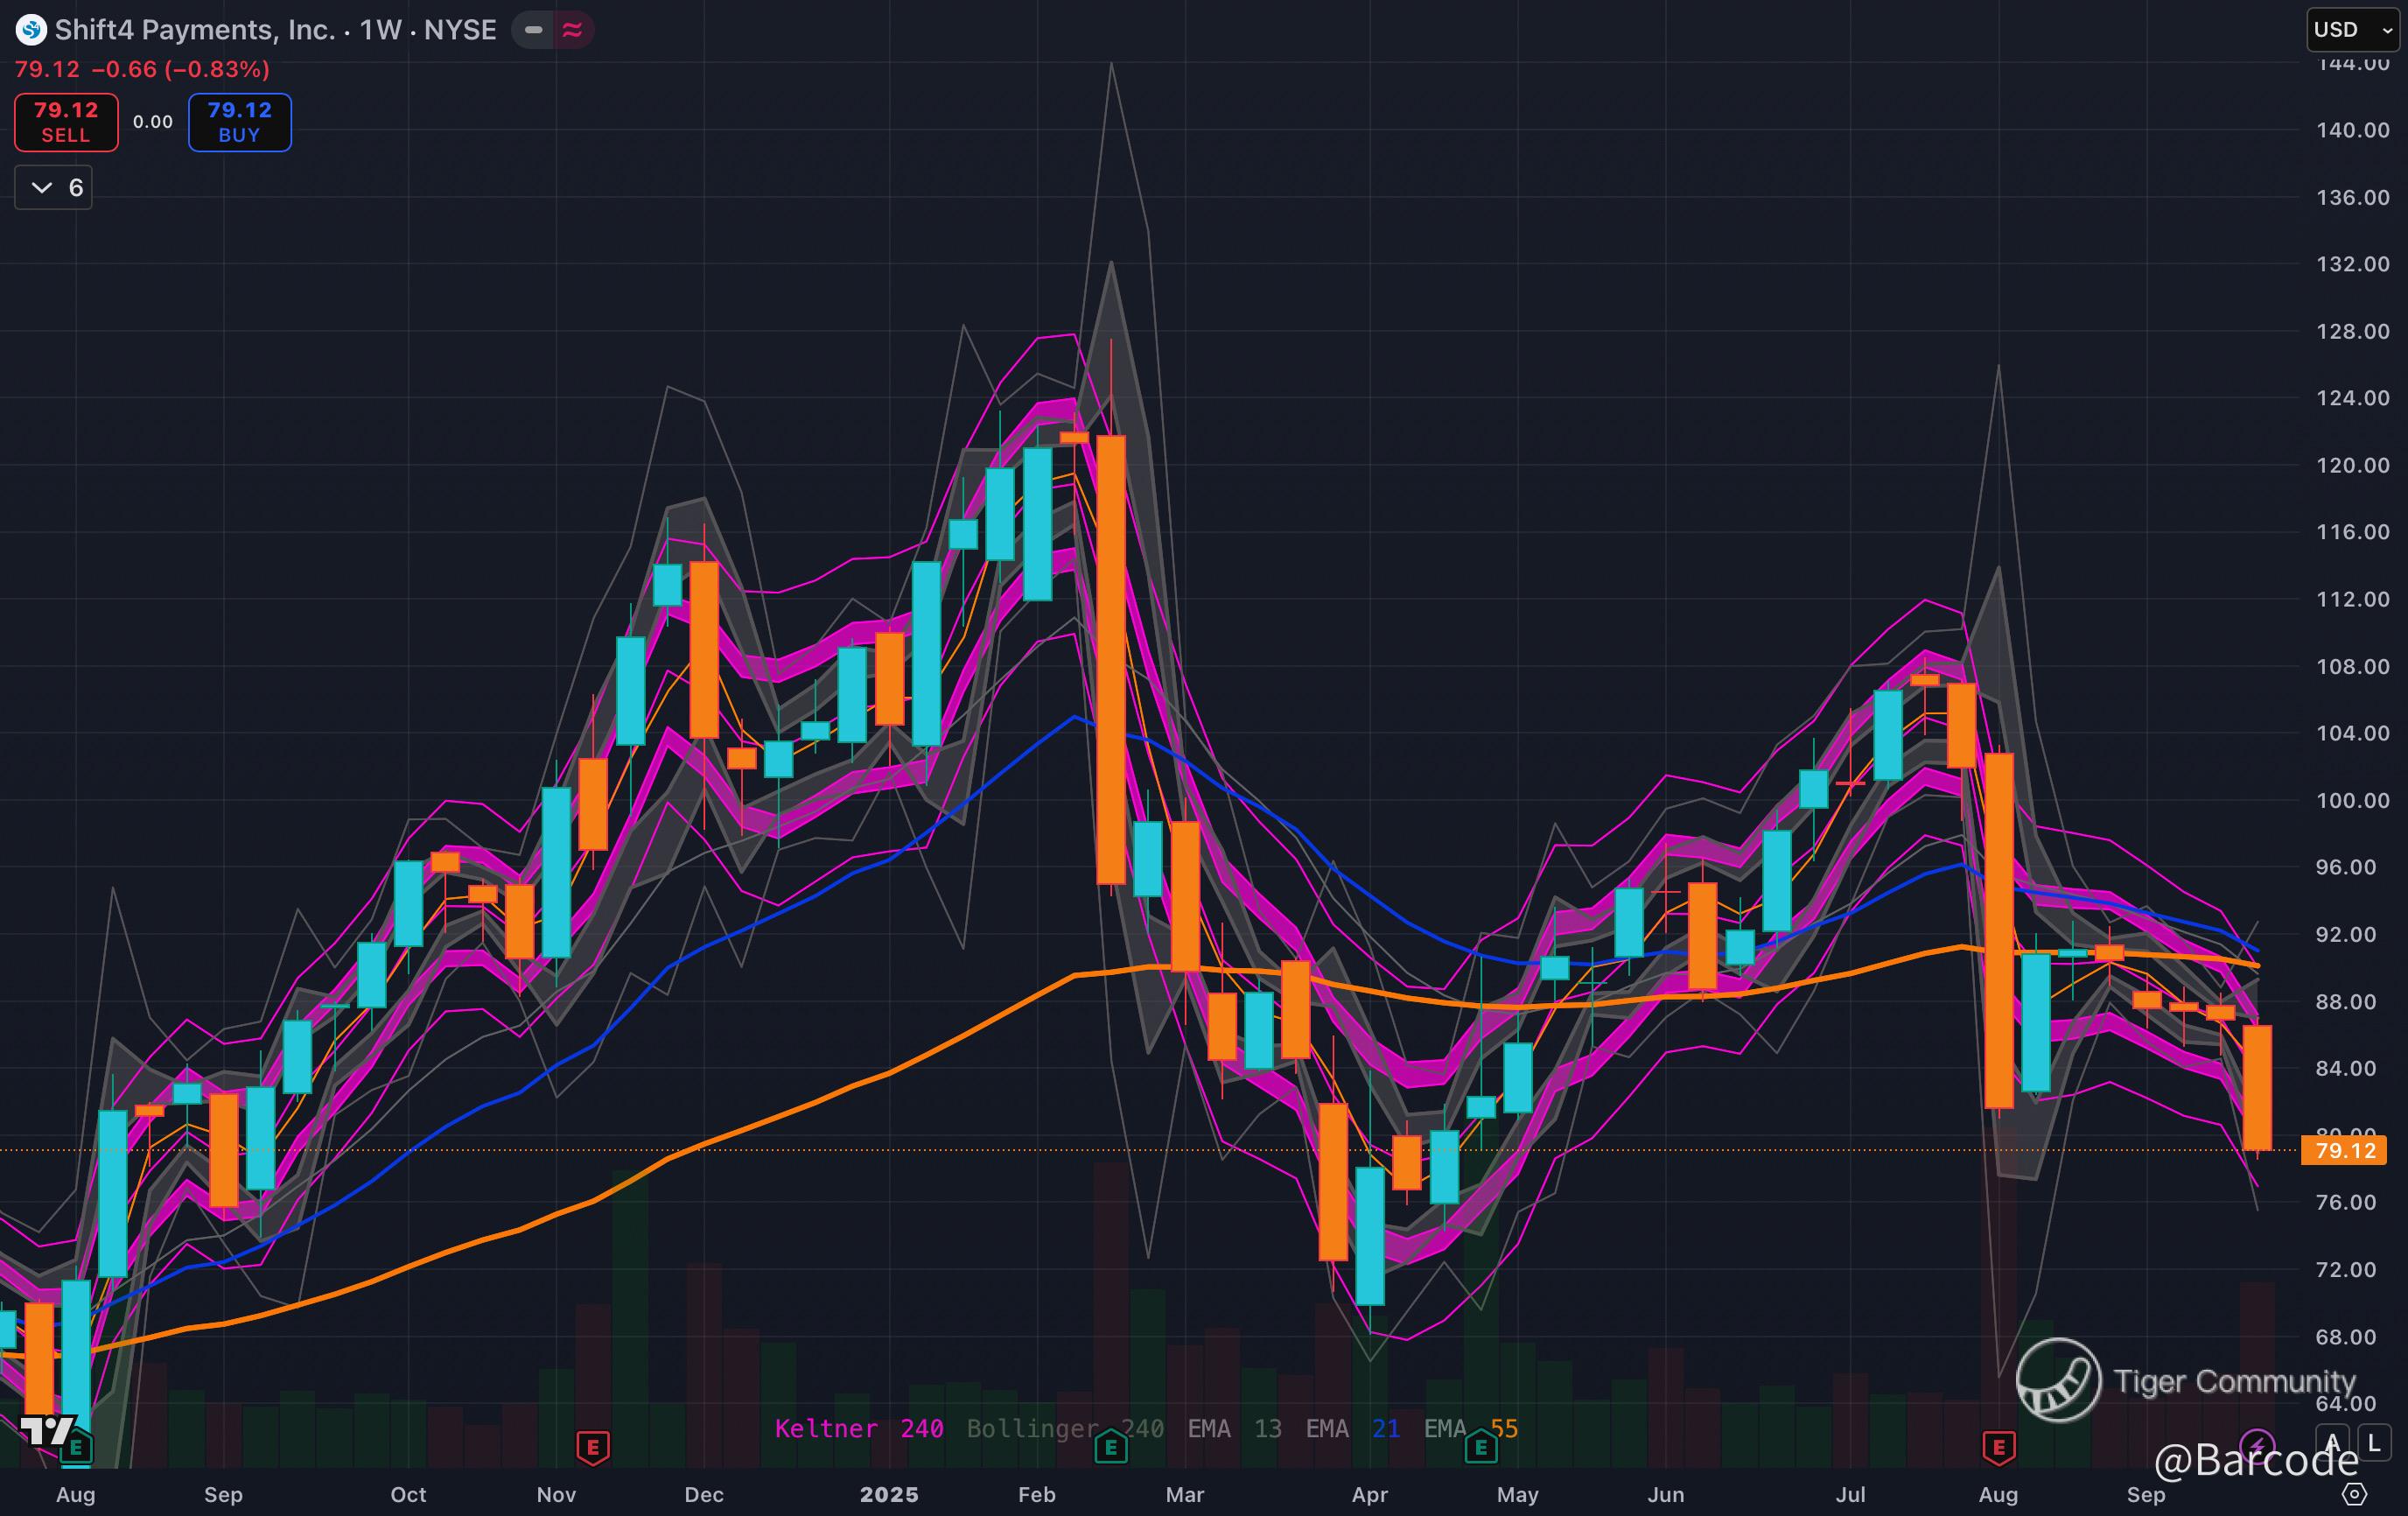Open the red earnings marker near November
Image resolution: width=2408 pixels, height=1516 pixels.
pyautogui.click(x=593, y=1447)
